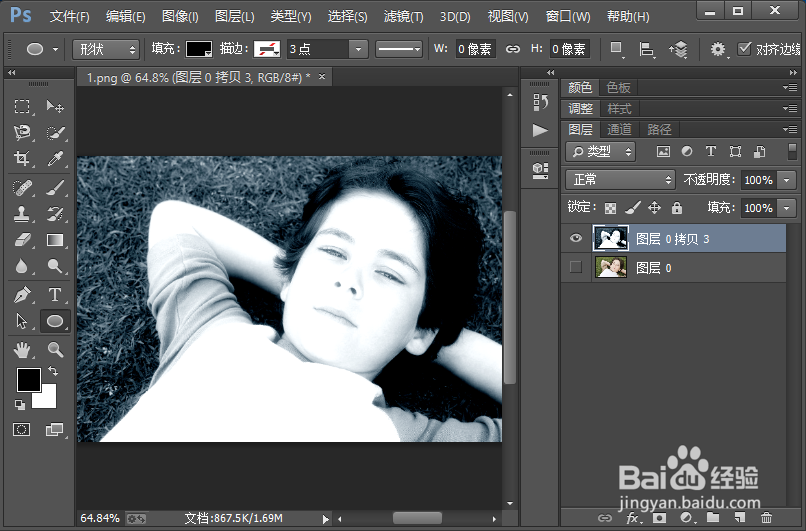The image size is (806, 531).
Task: Select the Rectangular Marquee tool
Action: pos(22,106)
